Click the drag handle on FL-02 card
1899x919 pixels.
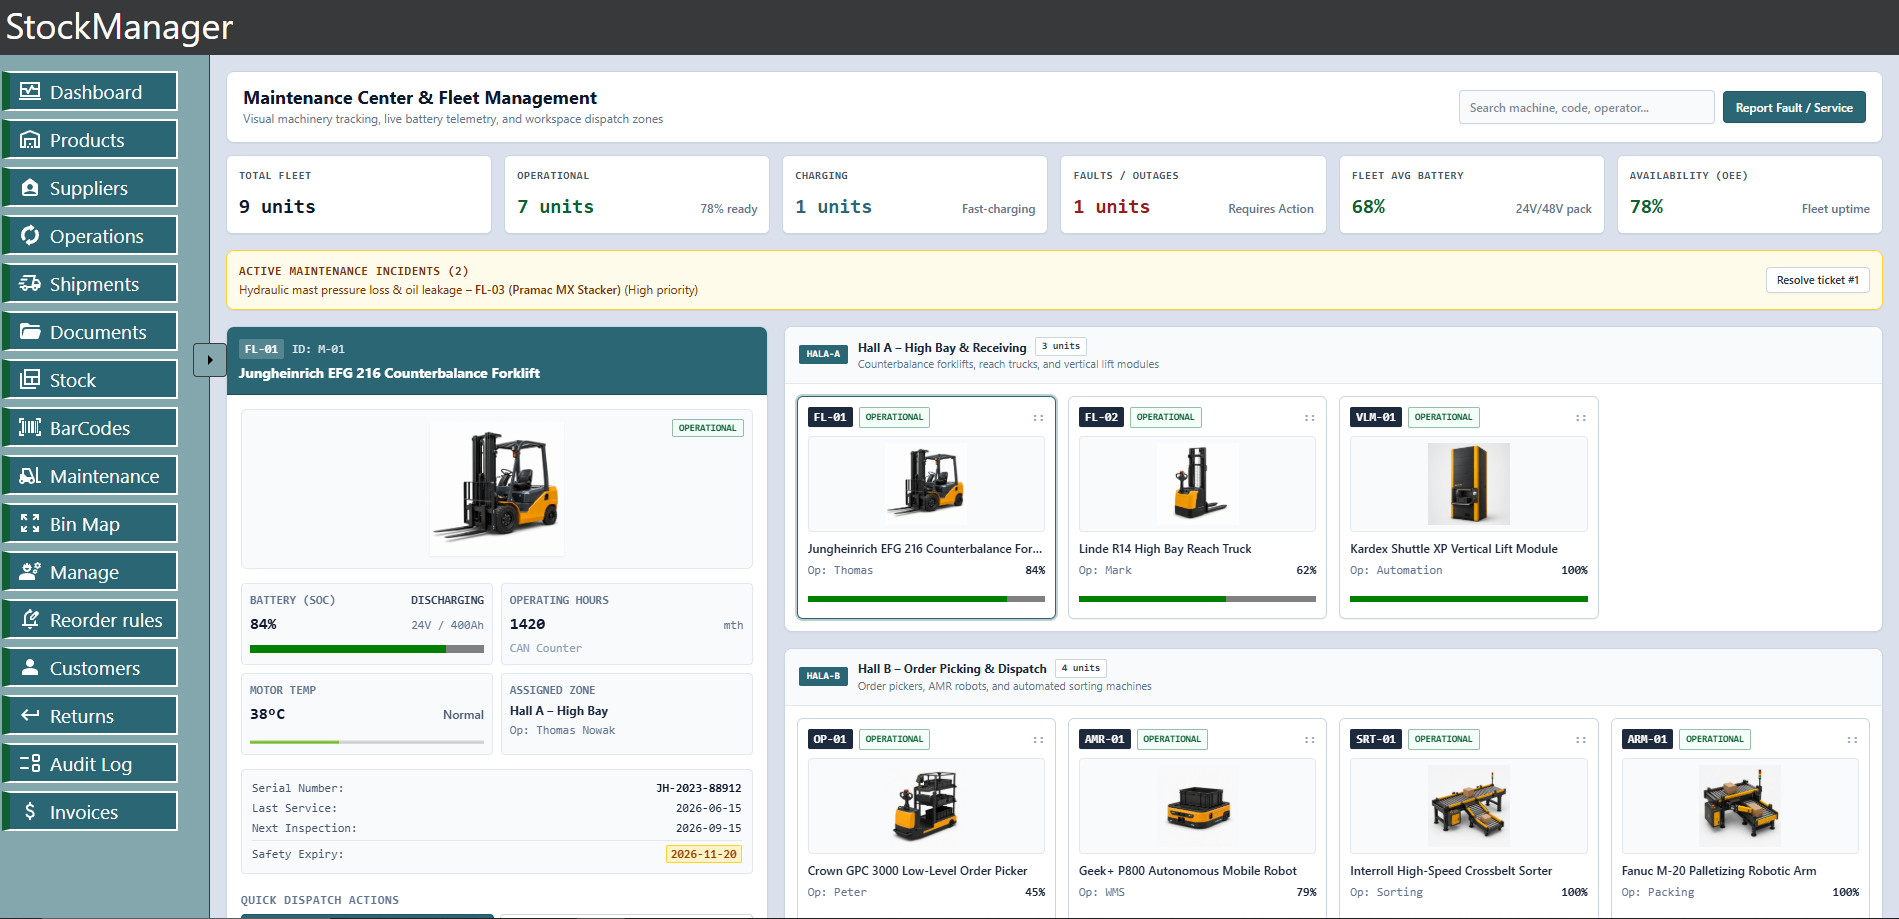(x=1309, y=418)
